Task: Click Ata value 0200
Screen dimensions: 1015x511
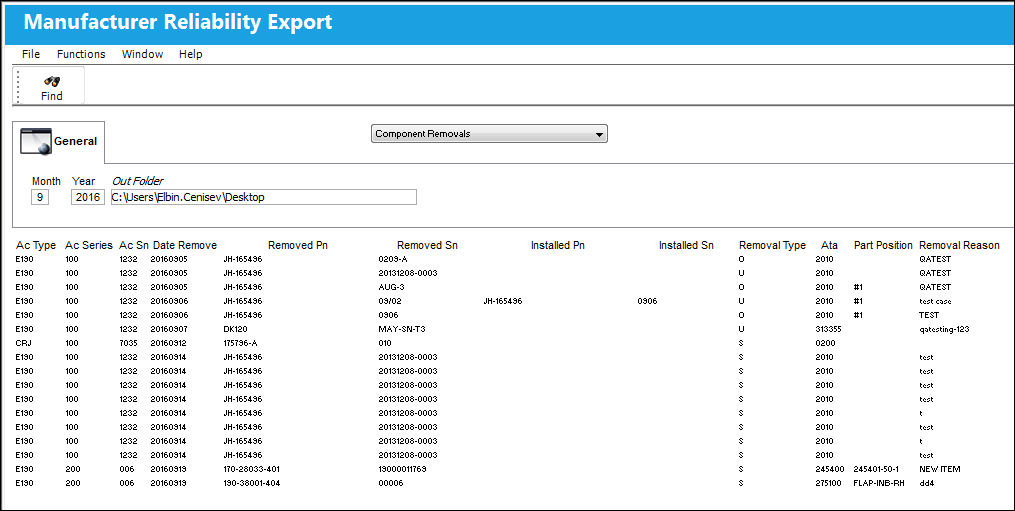Action: point(825,343)
